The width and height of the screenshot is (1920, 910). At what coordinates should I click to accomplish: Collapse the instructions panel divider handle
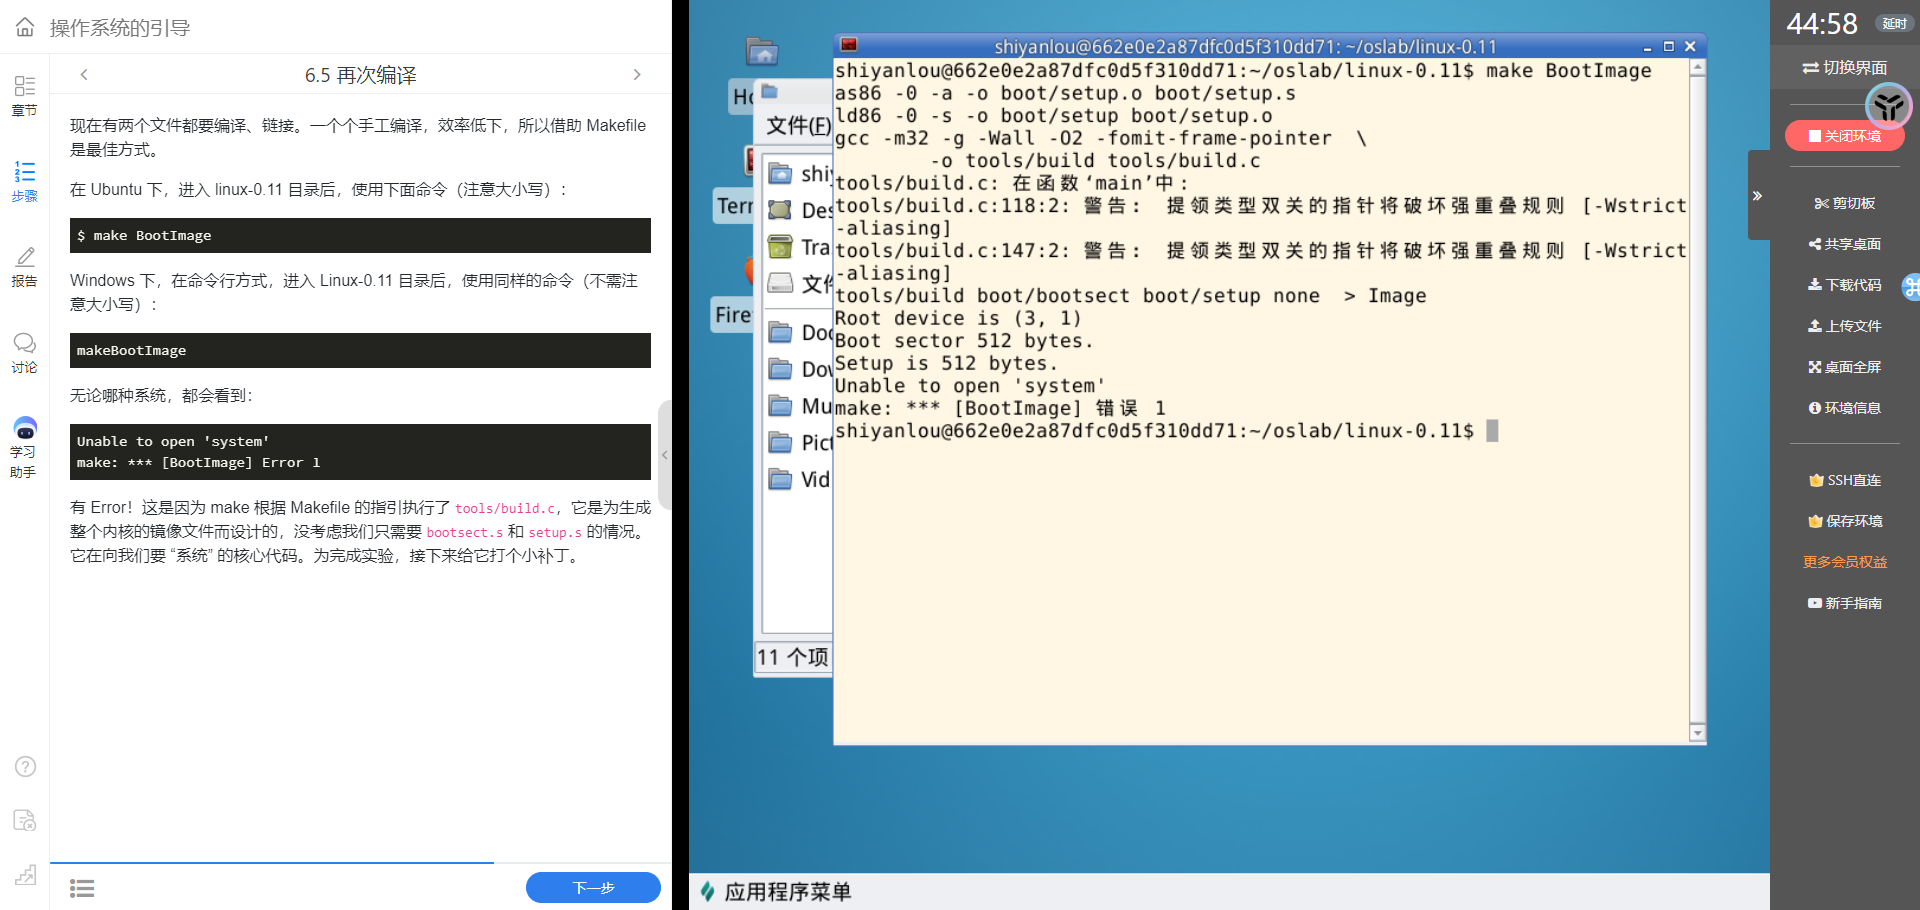664,455
